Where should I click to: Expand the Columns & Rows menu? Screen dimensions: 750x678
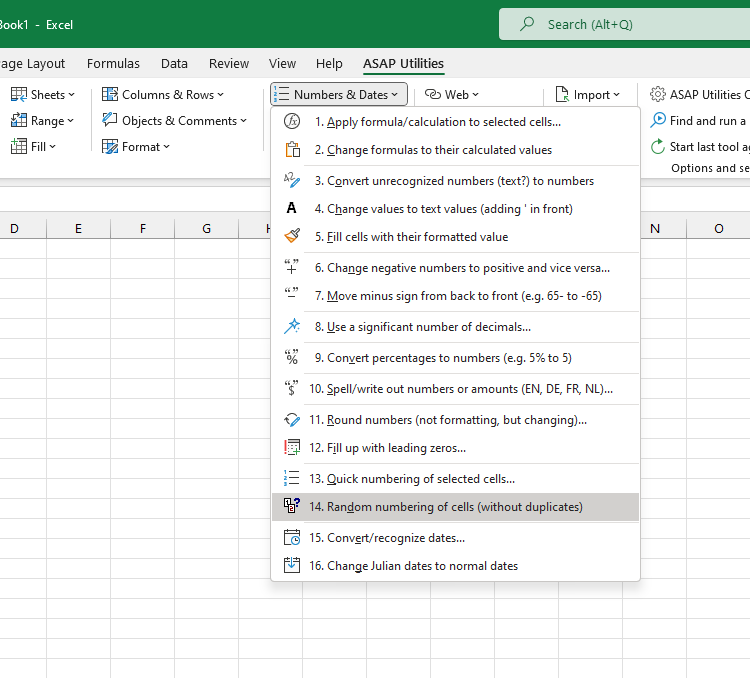tap(163, 94)
